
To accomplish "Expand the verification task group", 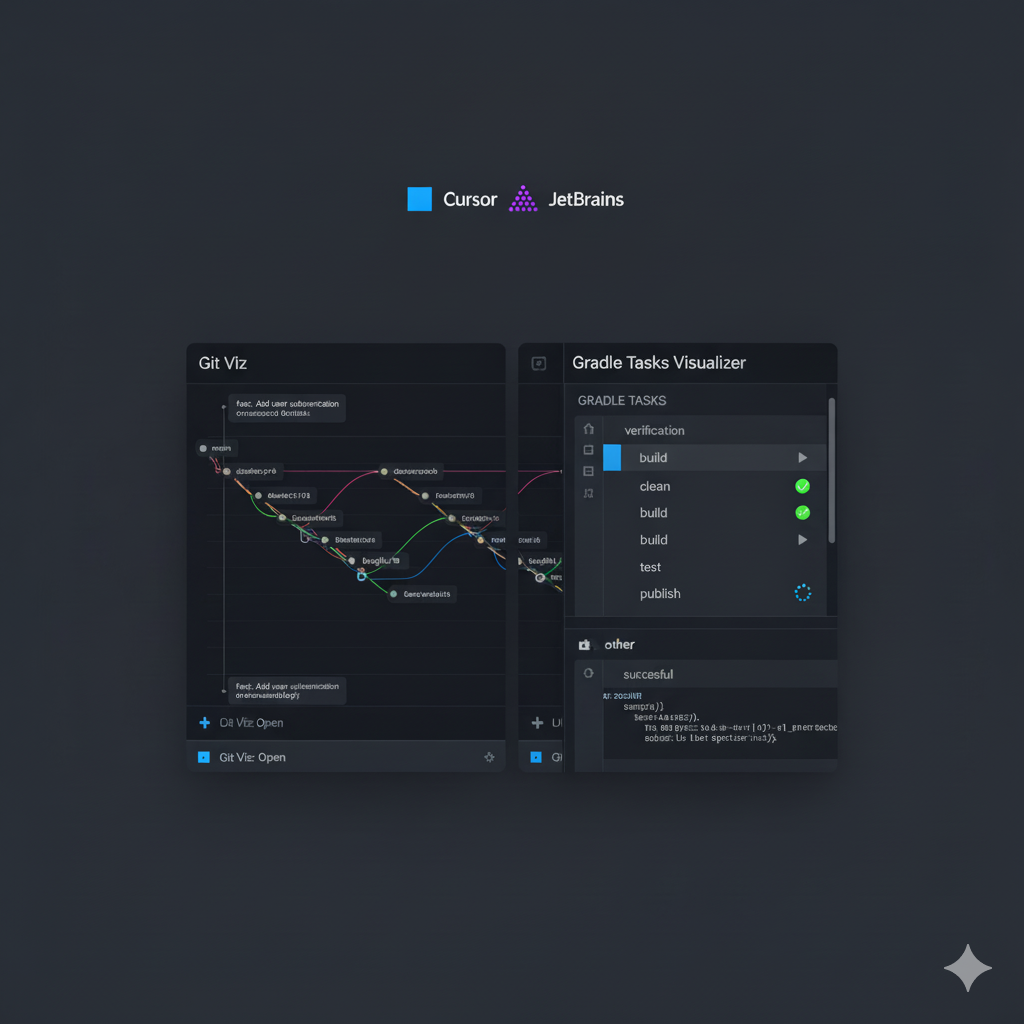I will pos(654,430).
